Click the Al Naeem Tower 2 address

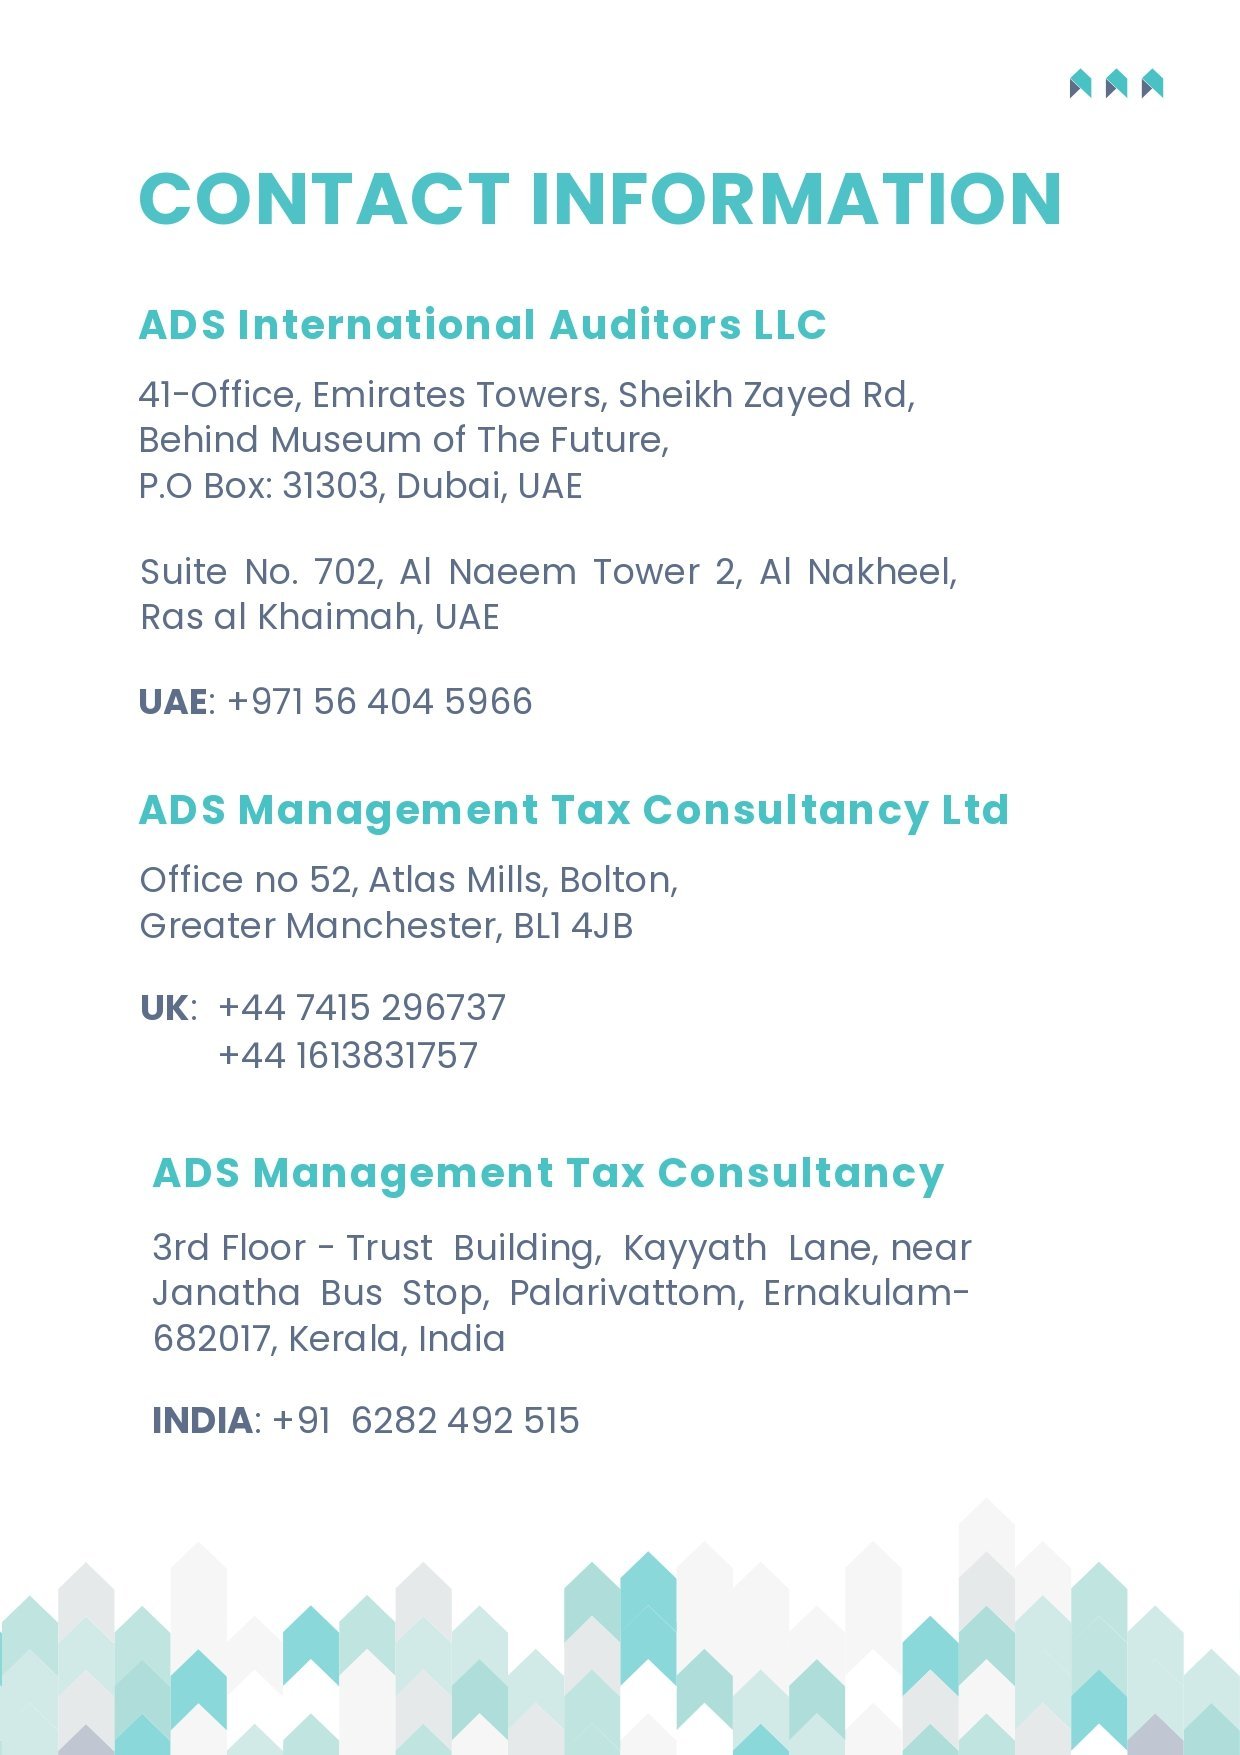point(549,572)
